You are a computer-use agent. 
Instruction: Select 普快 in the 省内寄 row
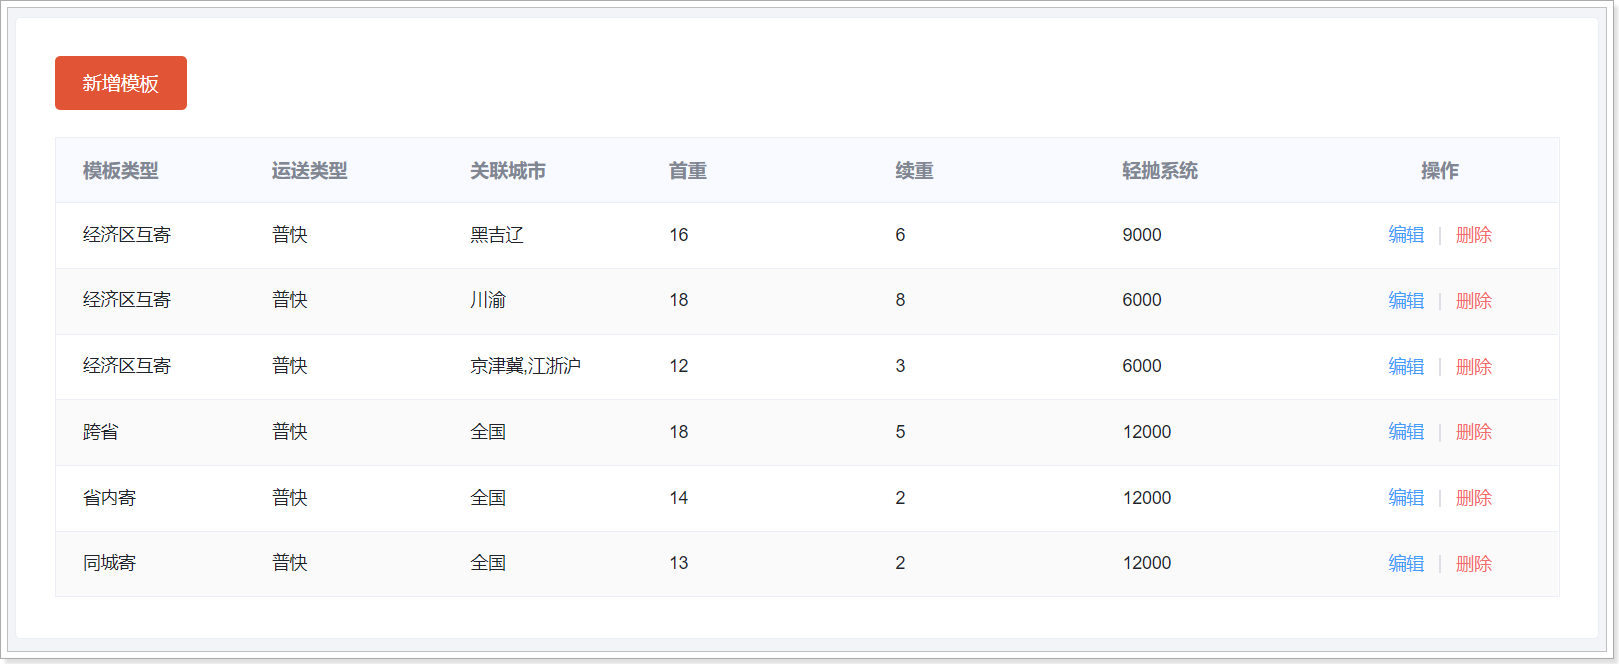290,498
